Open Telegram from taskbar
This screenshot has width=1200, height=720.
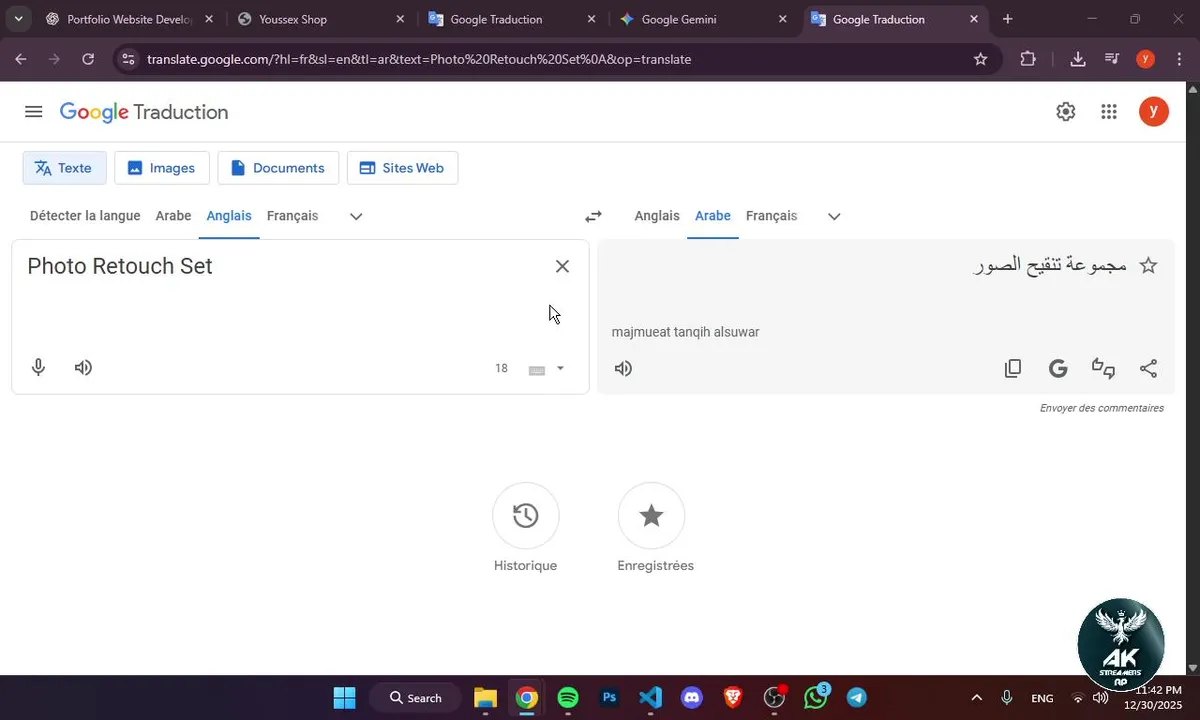(857, 698)
